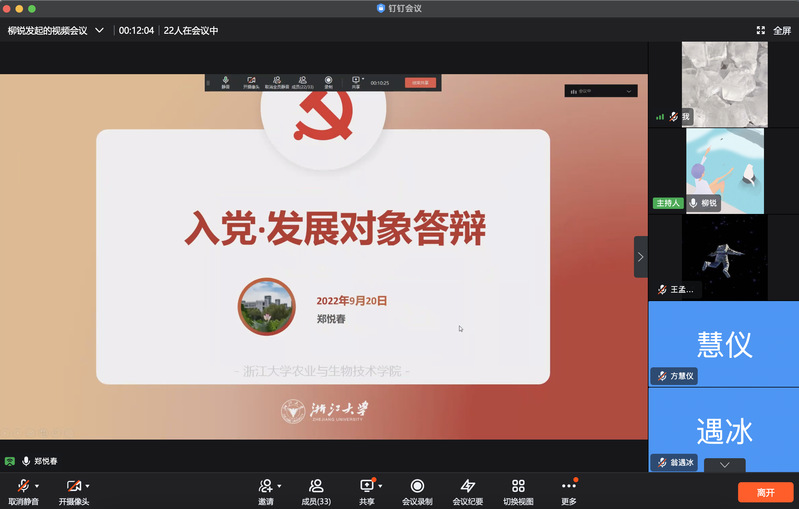Viewport: 799px width, 509px height.
Task: Click the camera icon in the shared-screen toolbar
Action: (251, 82)
